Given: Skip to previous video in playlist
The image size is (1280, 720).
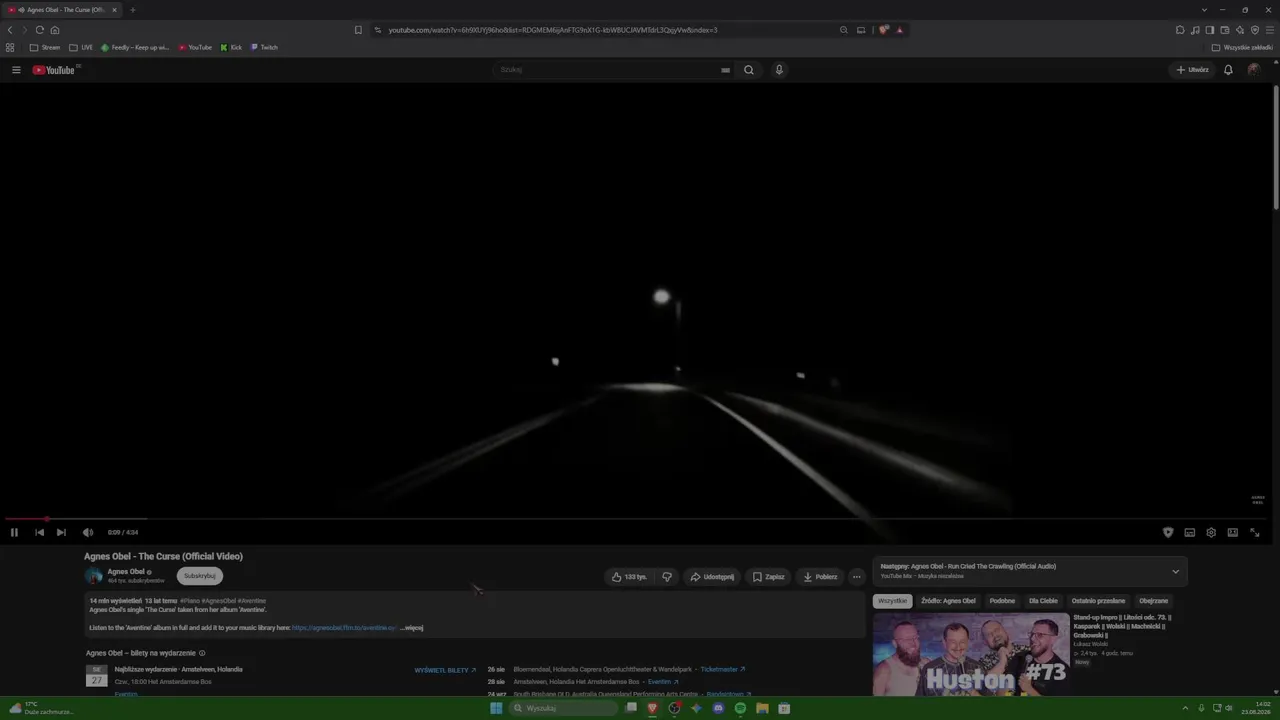Looking at the screenshot, I should pyautogui.click(x=39, y=533).
